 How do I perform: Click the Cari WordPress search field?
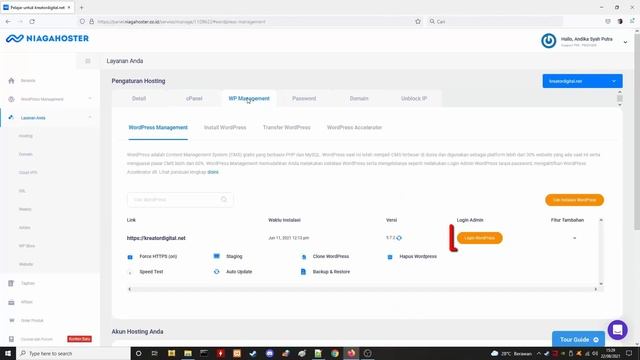(x=180, y=200)
